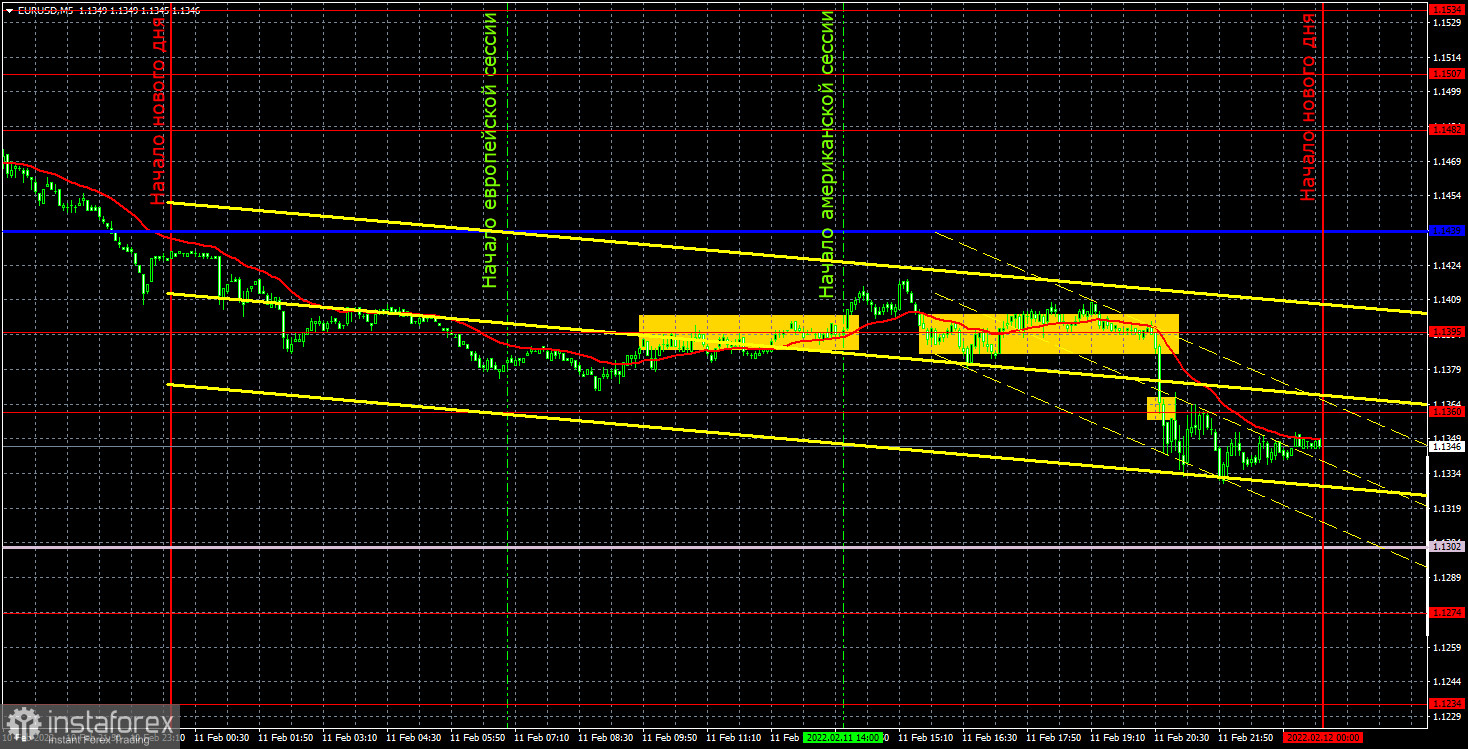Select the small yellow signal rectangle near 1.1360
Screen dimensions: 1468x749
point(1160,408)
